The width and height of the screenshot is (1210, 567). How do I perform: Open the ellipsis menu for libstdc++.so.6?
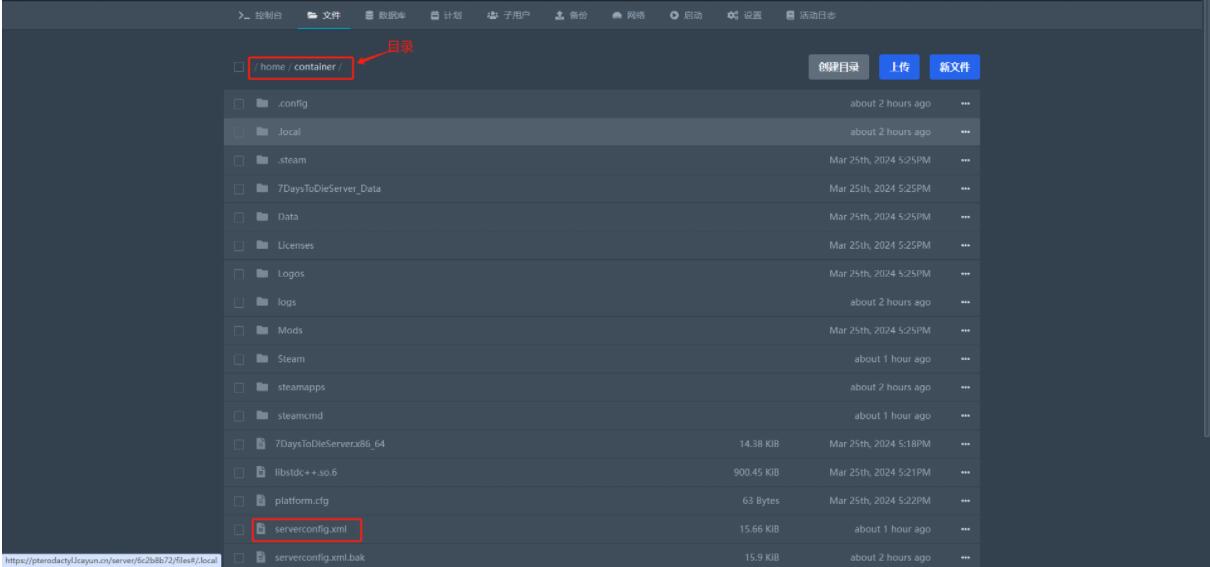click(965, 471)
